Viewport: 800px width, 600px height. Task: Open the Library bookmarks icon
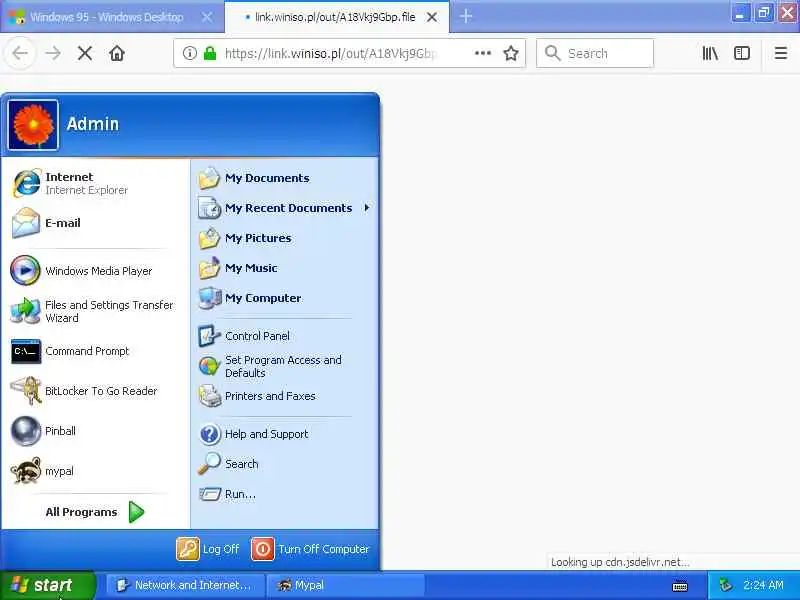click(x=710, y=53)
